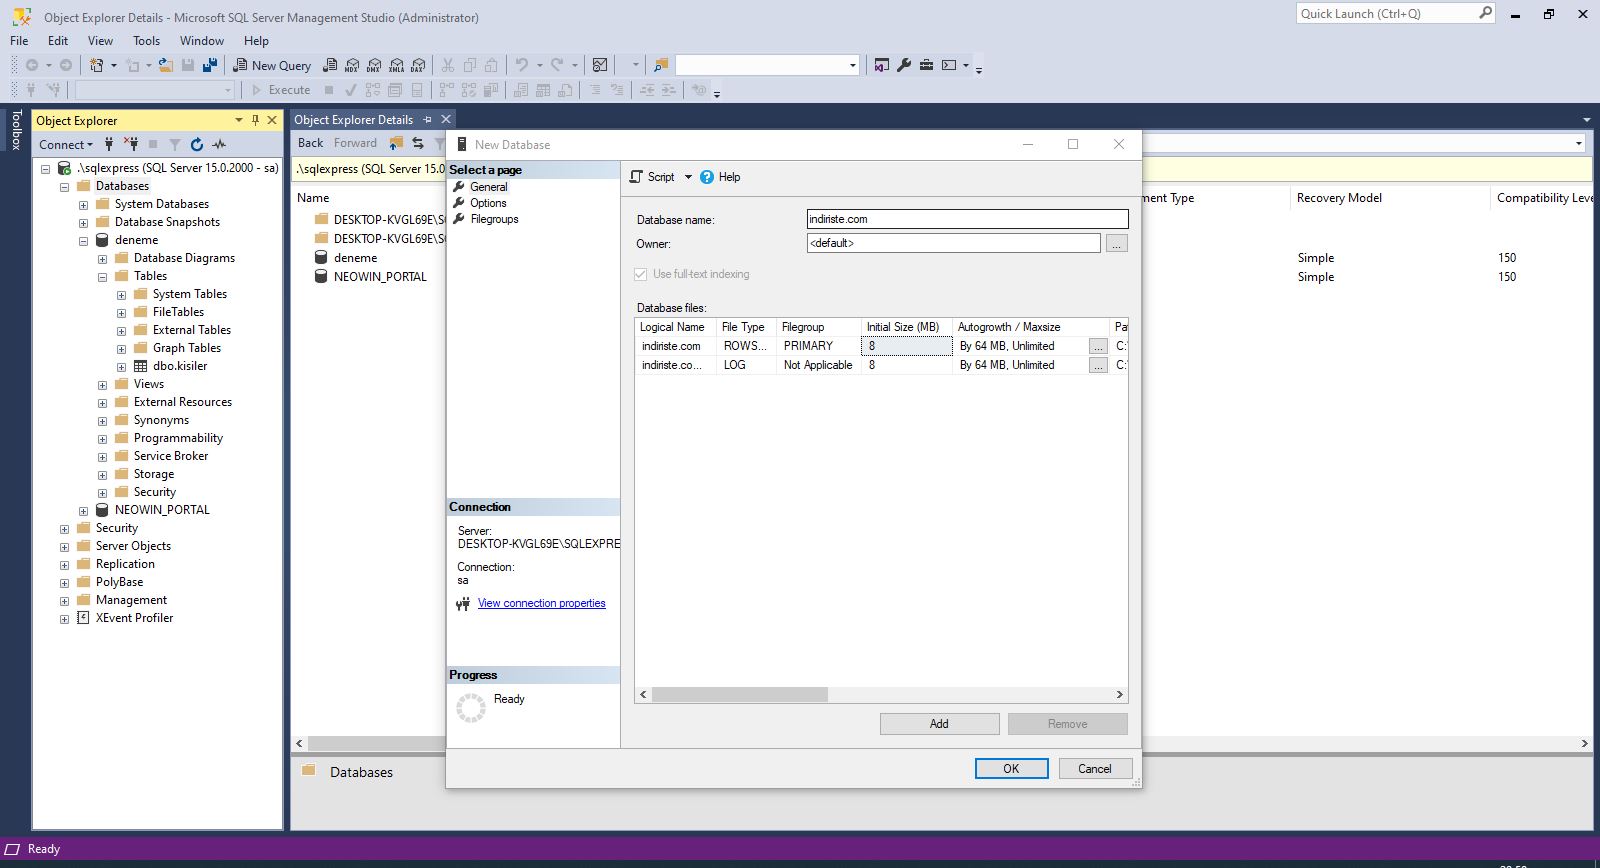Click the Quick Launch search box
Viewport: 1600px width, 868px height.
point(1396,13)
